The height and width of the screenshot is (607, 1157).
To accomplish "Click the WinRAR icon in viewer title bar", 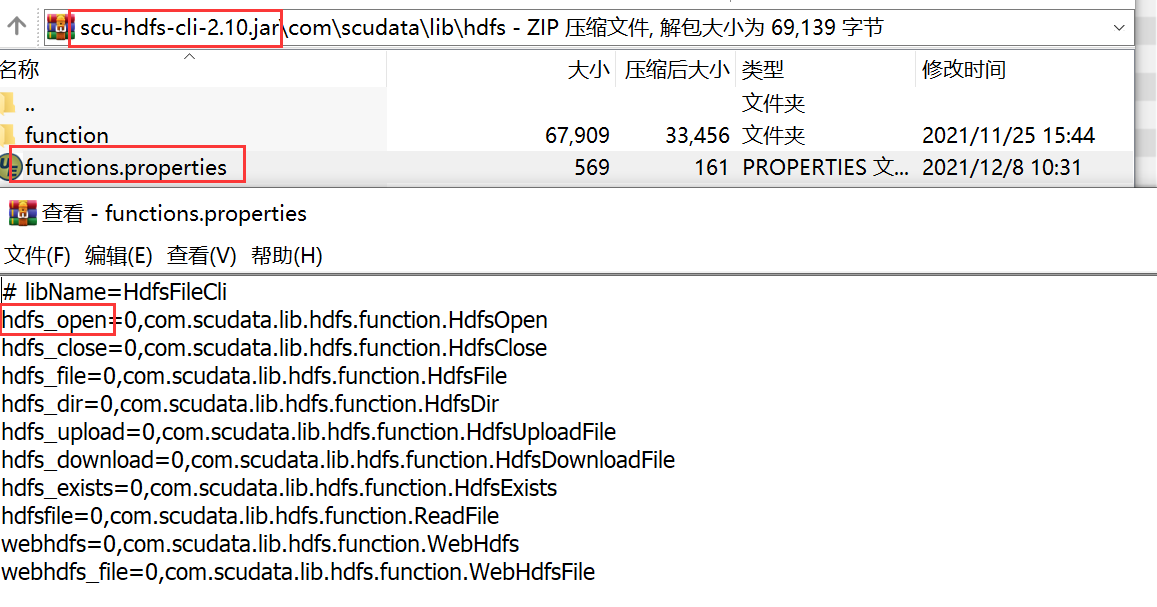I will [x=22, y=213].
